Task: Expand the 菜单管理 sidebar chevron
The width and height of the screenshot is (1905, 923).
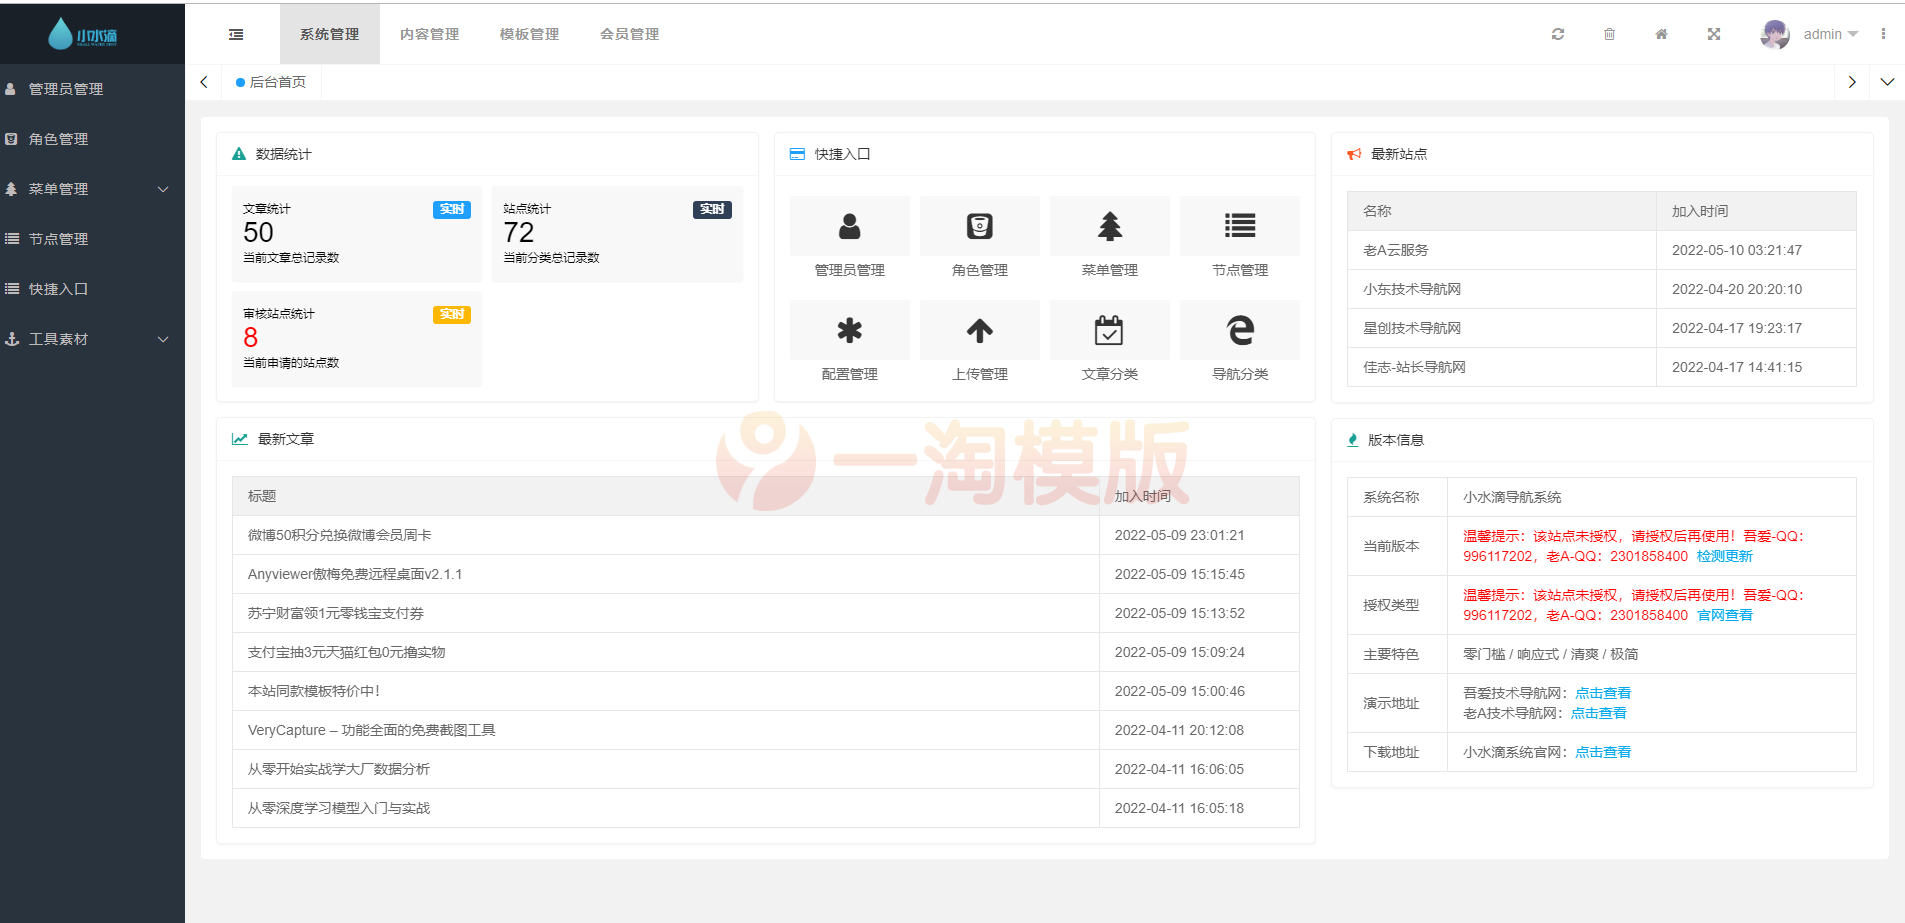Action: [163, 189]
